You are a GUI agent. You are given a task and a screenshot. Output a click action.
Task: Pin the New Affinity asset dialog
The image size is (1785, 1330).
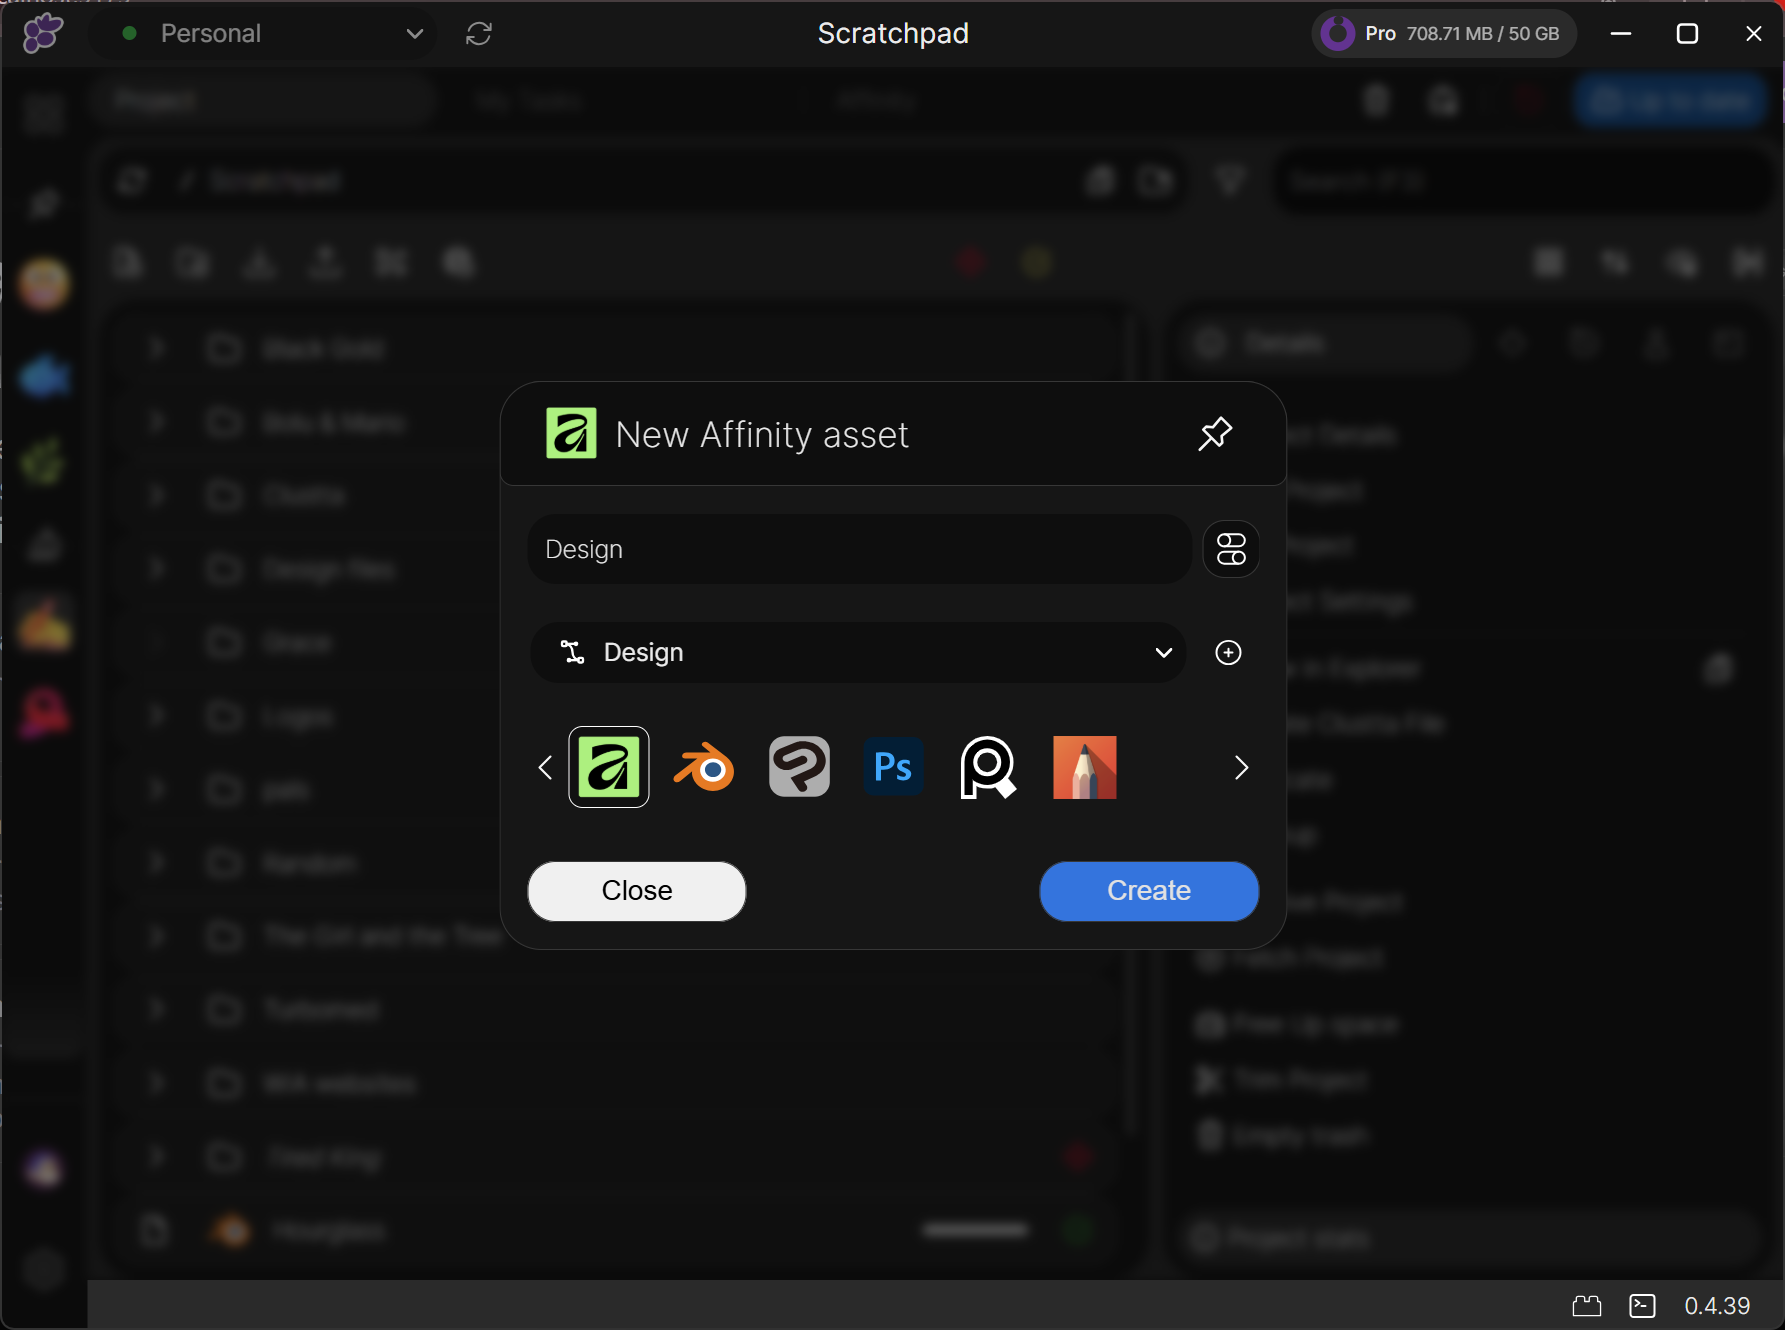coord(1215,434)
